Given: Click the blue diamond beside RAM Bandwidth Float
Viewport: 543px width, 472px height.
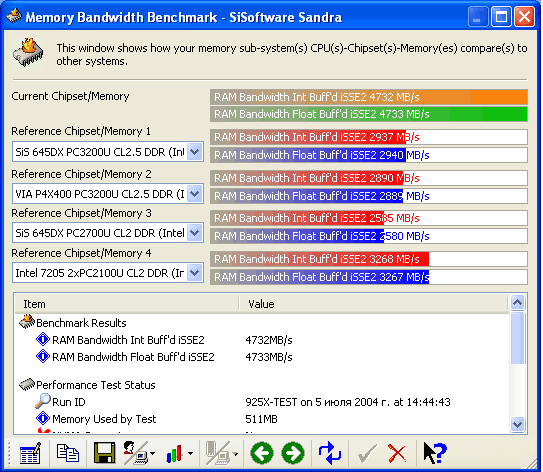Looking at the screenshot, I should tap(43, 356).
